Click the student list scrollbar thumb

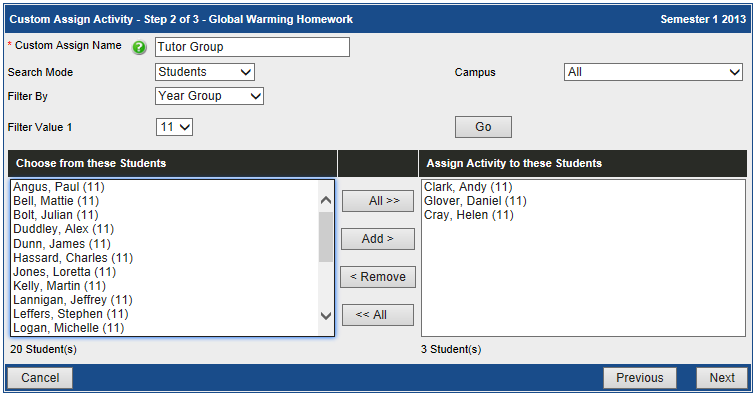click(326, 237)
